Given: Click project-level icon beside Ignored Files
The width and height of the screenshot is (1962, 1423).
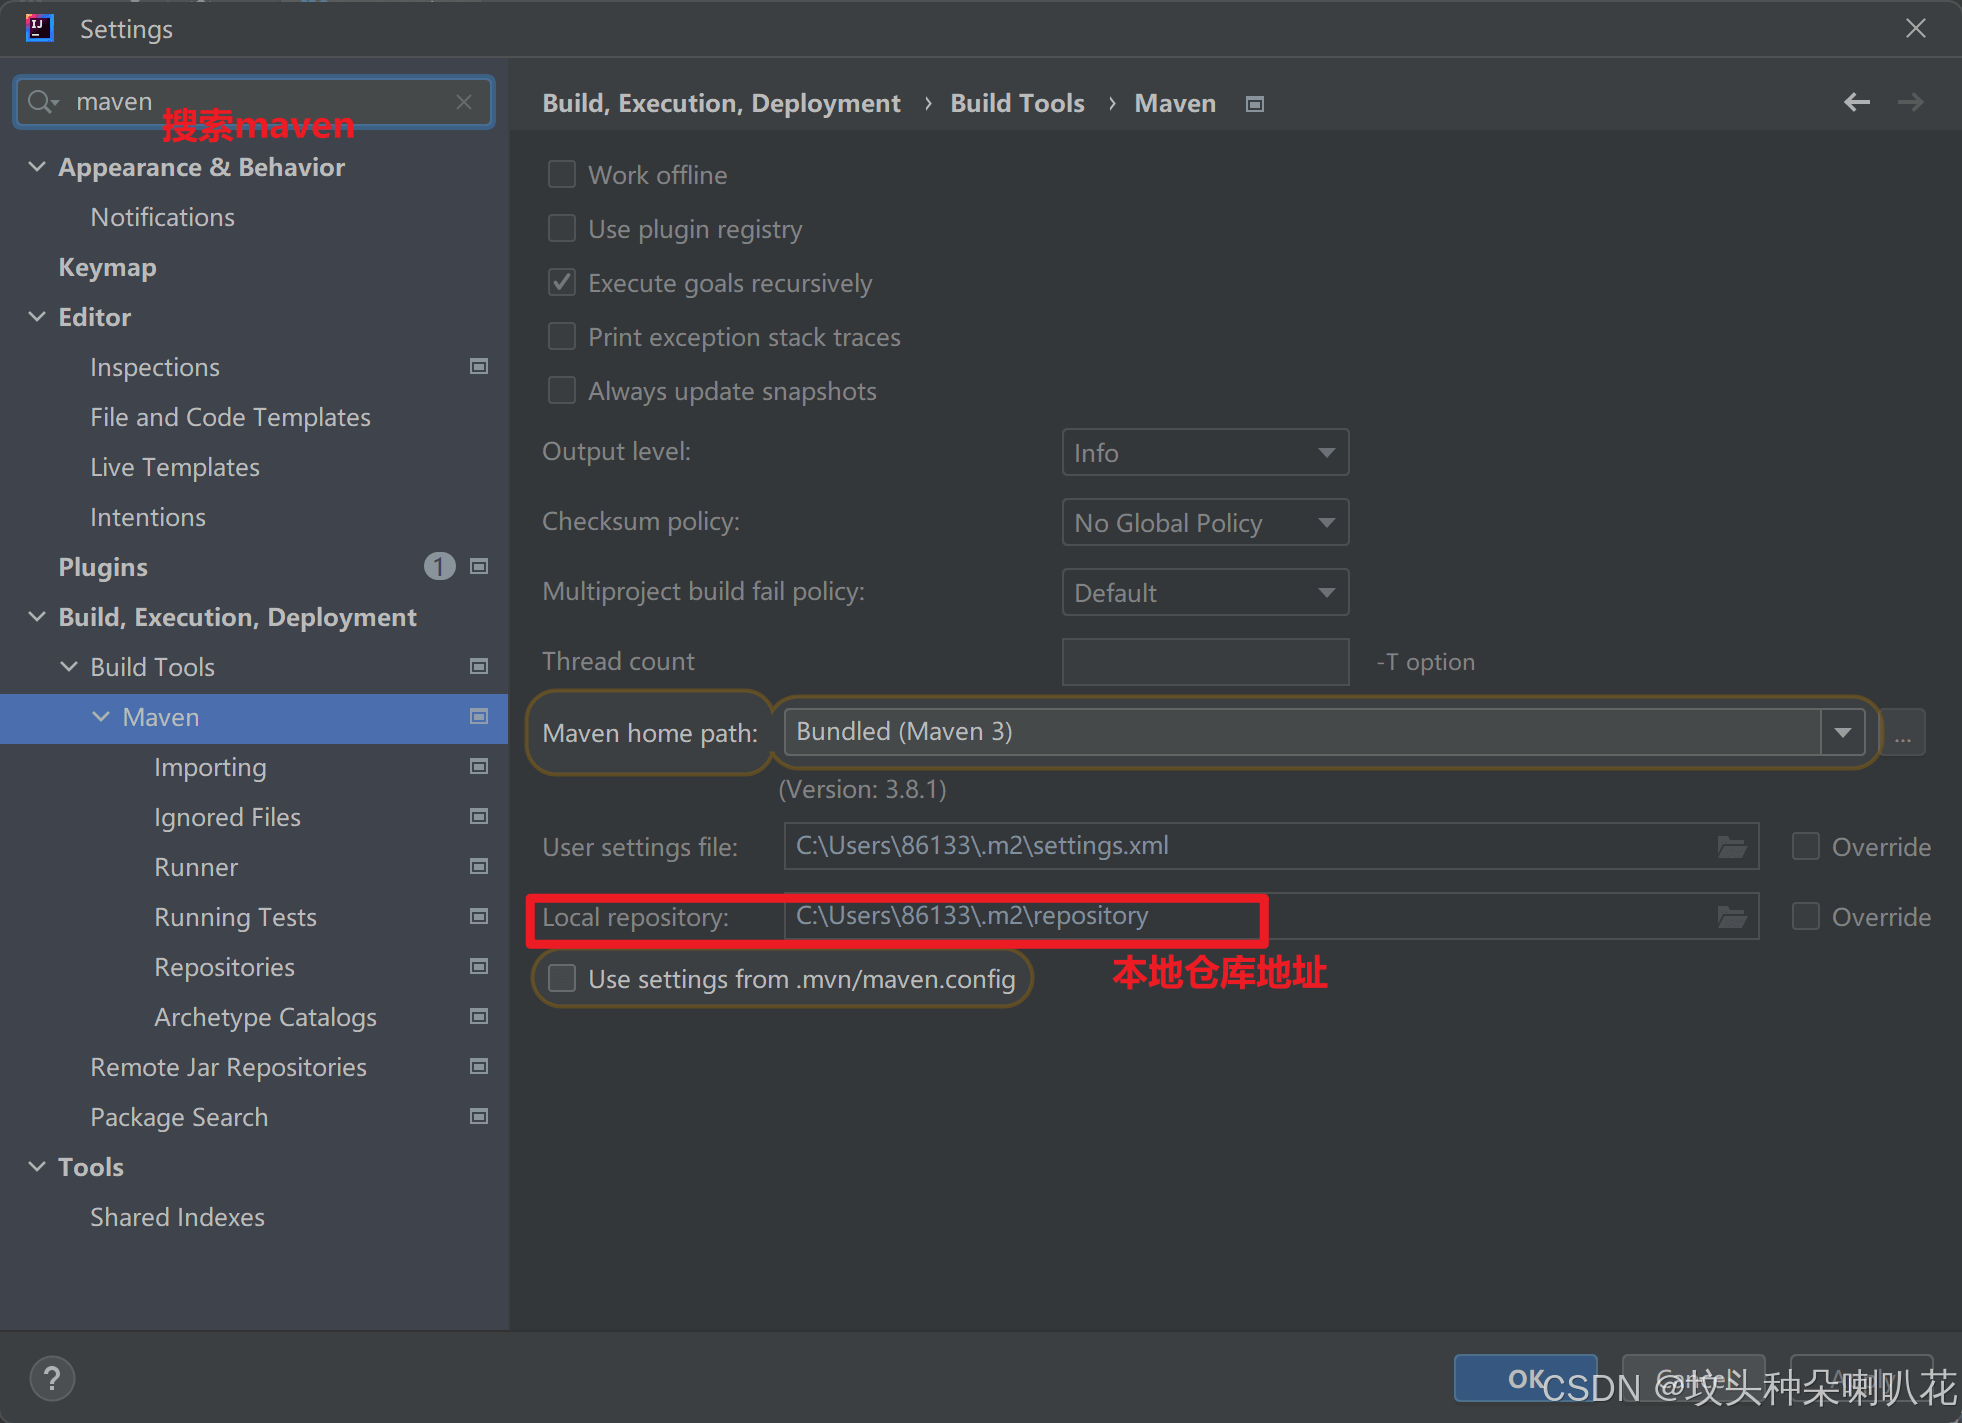Looking at the screenshot, I should (479, 817).
